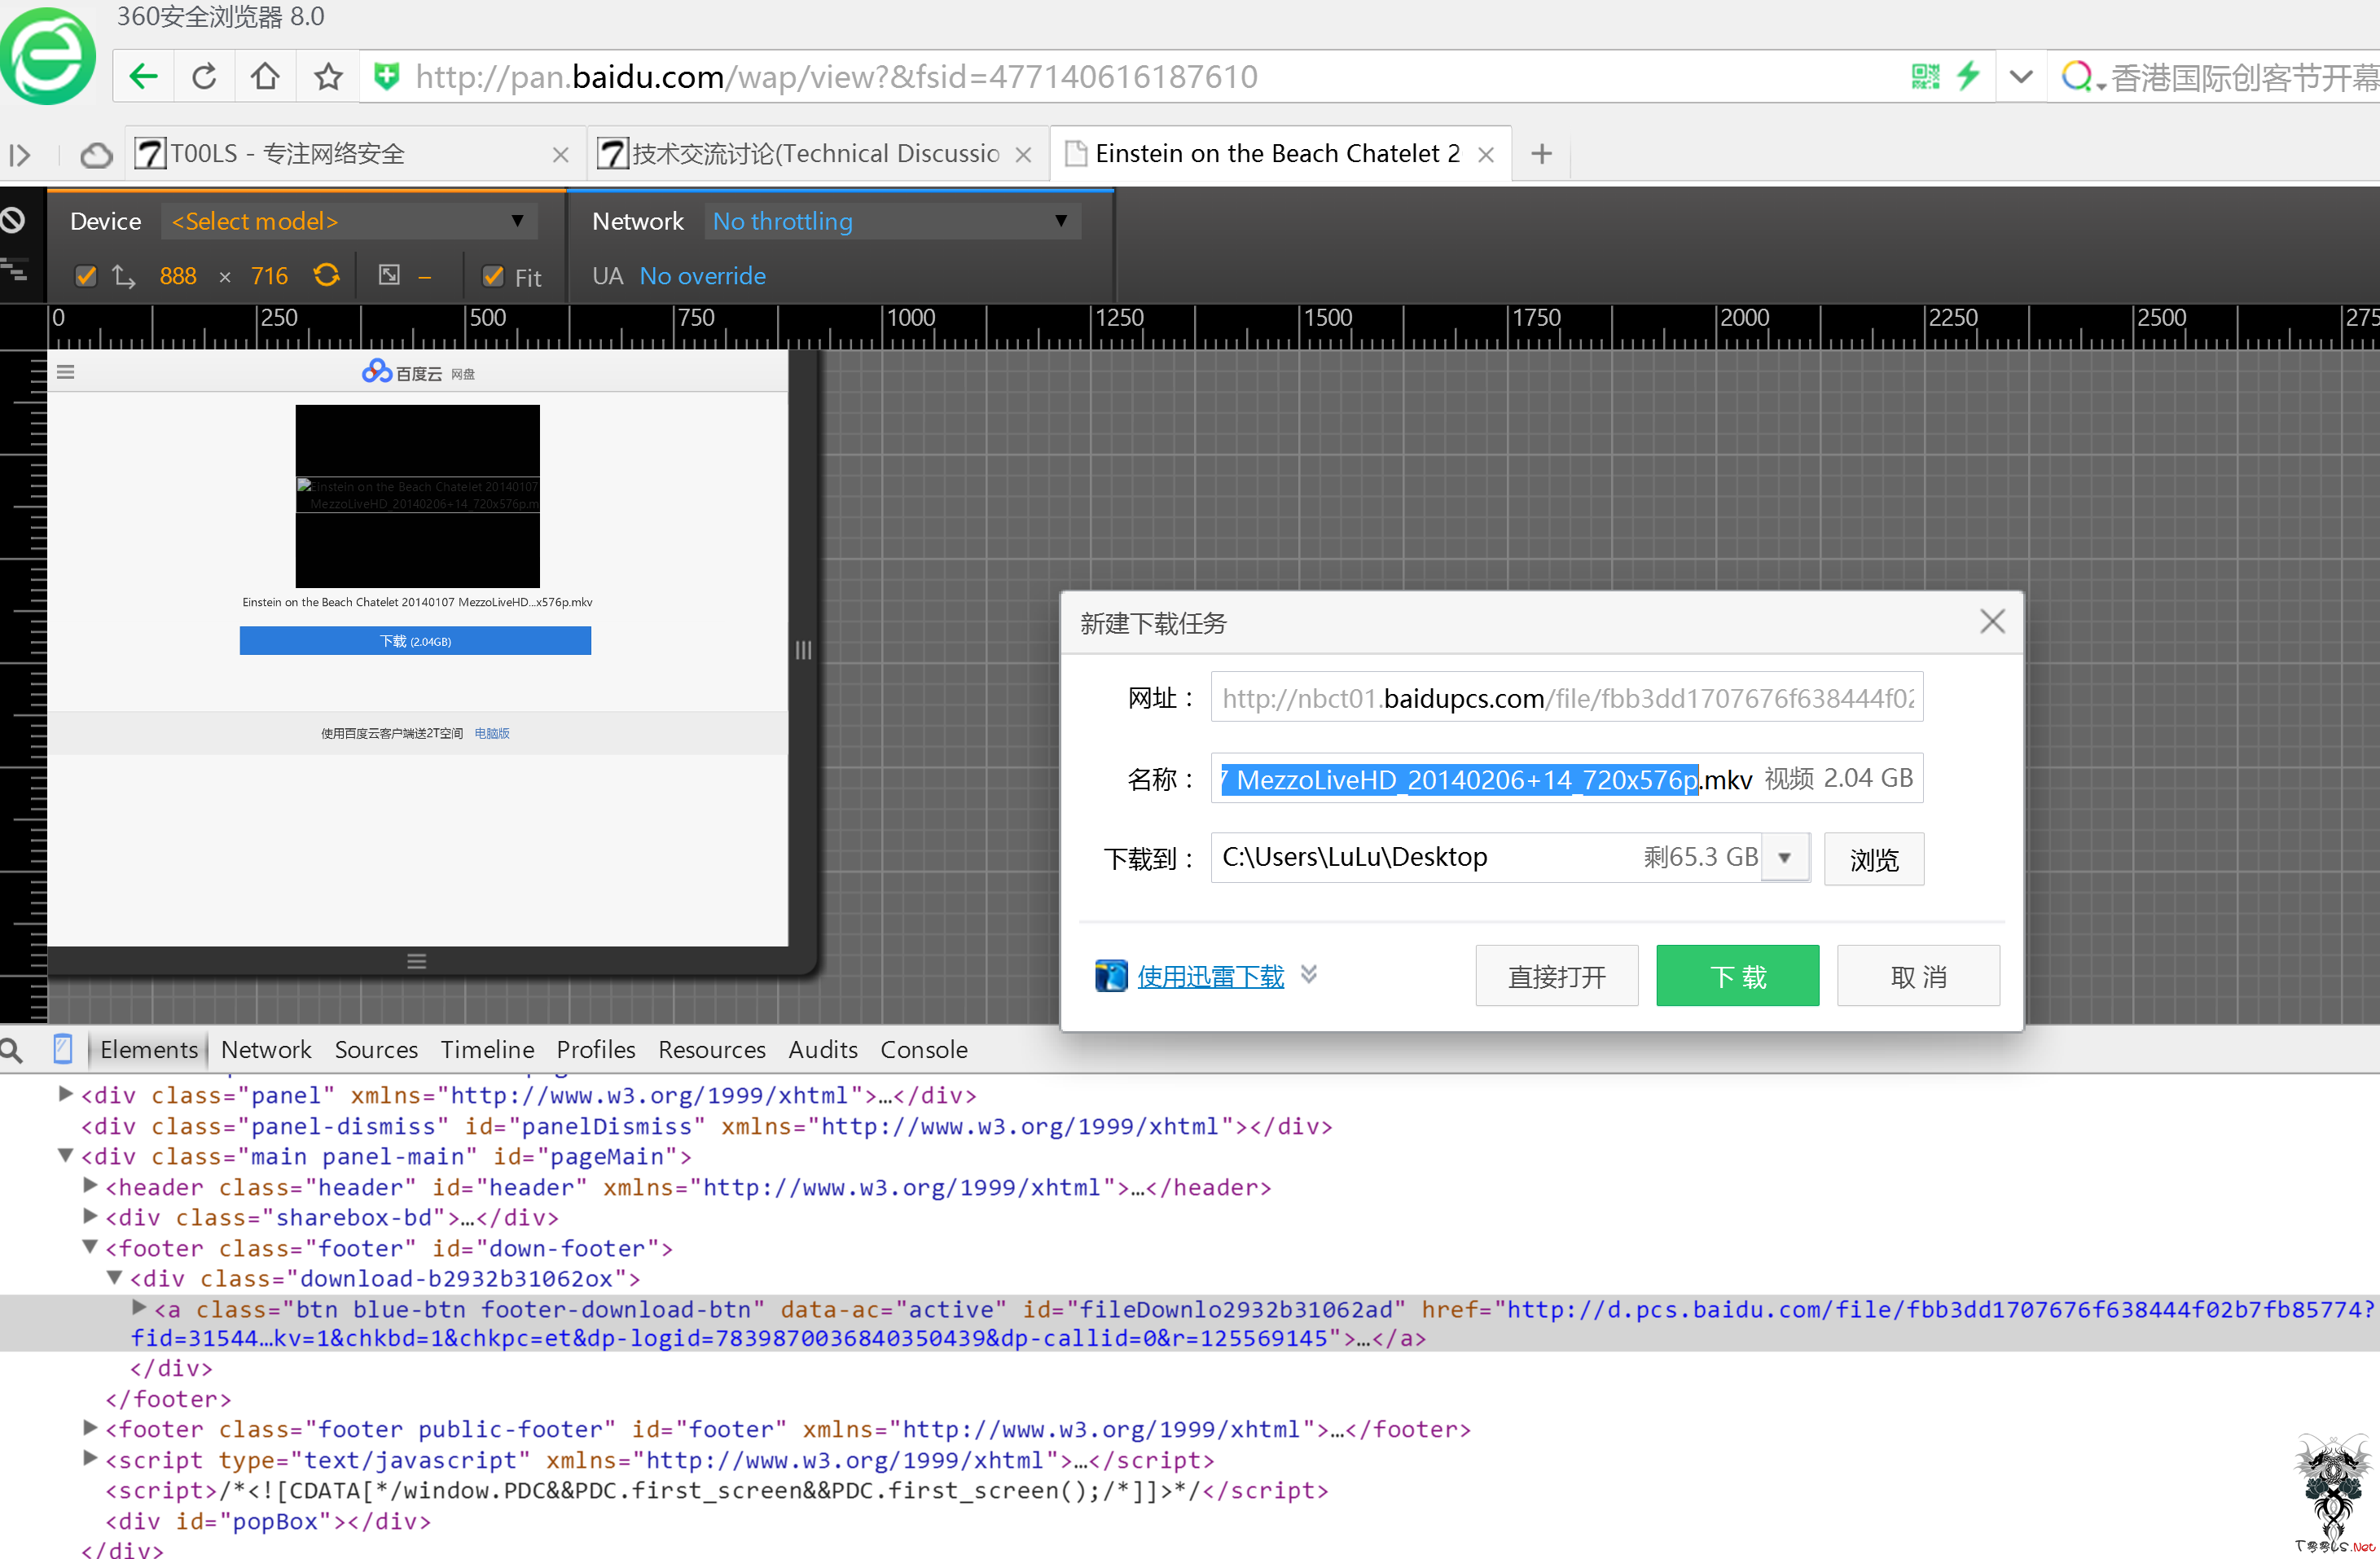Click the devtools magnifier inspect icon
Screen dimensions: 2380x1559
pyautogui.click(x=12, y=1050)
